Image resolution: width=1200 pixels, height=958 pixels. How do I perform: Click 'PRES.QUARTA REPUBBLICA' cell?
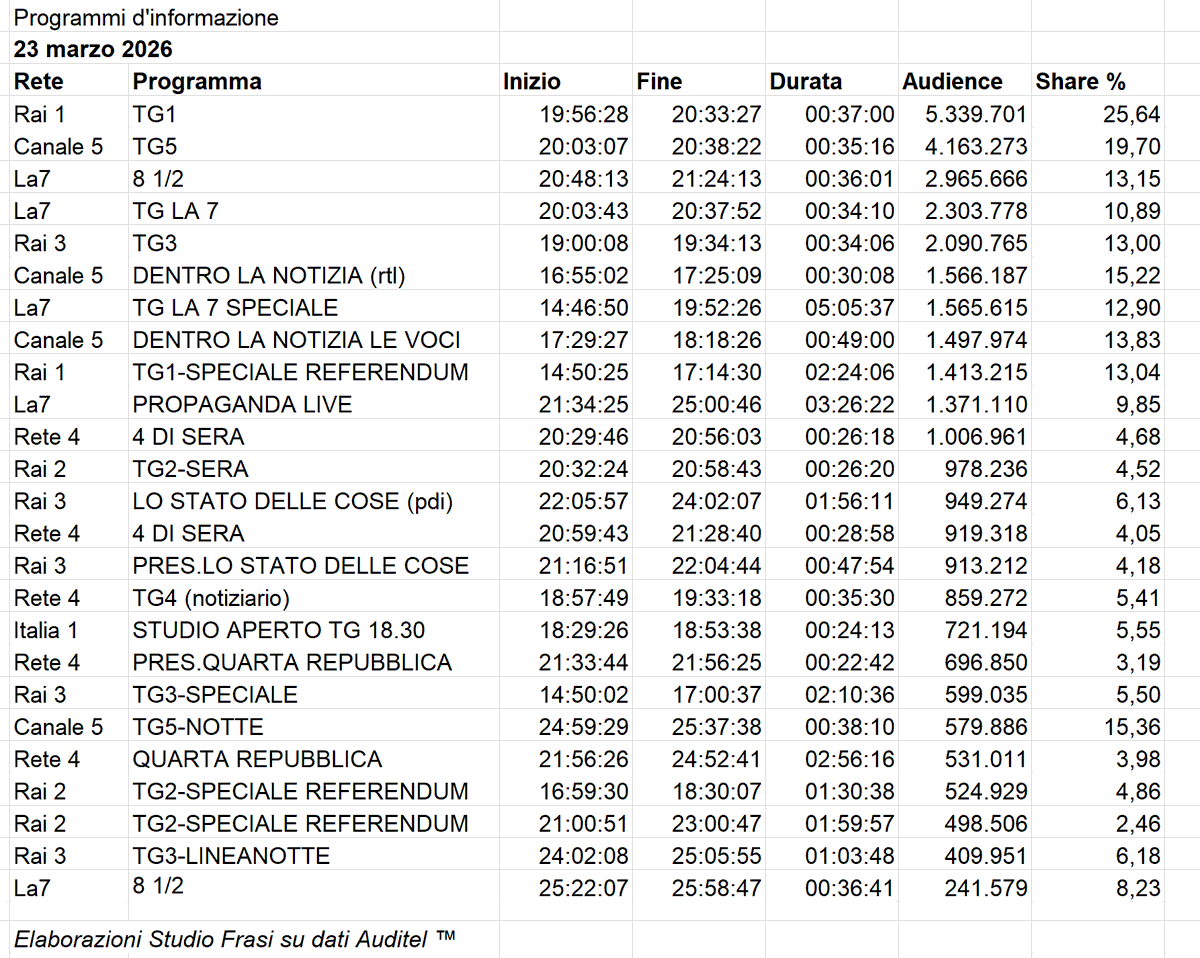292,662
